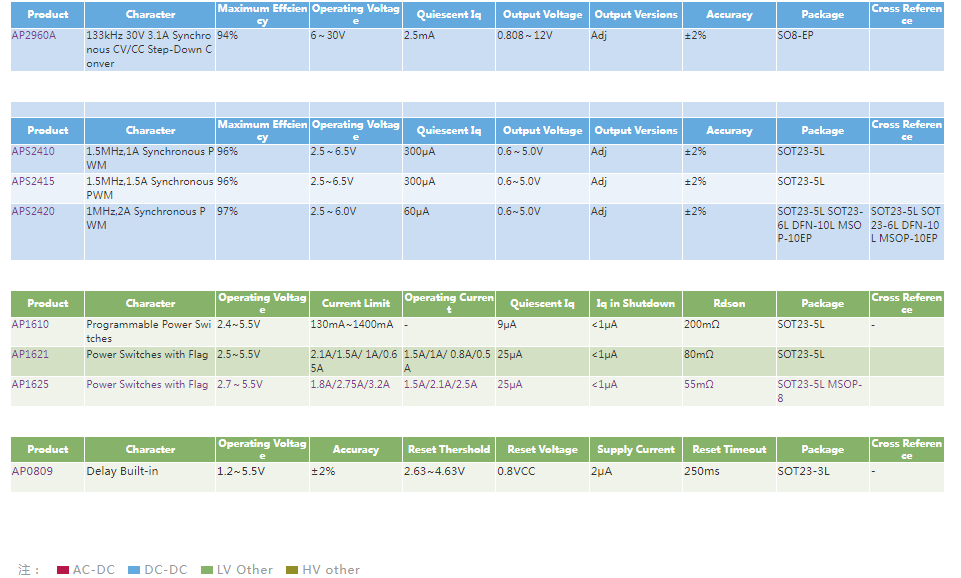Open the AP2960A product link
The image size is (961, 578).
(34, 35)
